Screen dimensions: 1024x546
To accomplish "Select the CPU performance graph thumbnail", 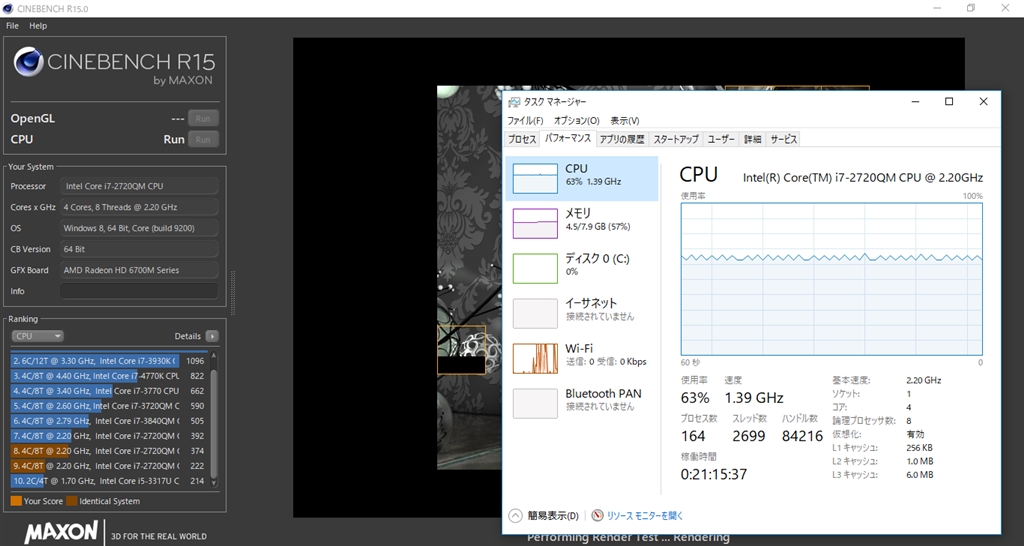I will (x=535, y=178).
